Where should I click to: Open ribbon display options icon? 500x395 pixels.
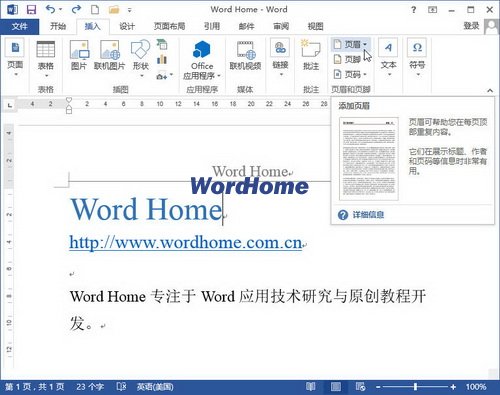click(x=432, y=10)
